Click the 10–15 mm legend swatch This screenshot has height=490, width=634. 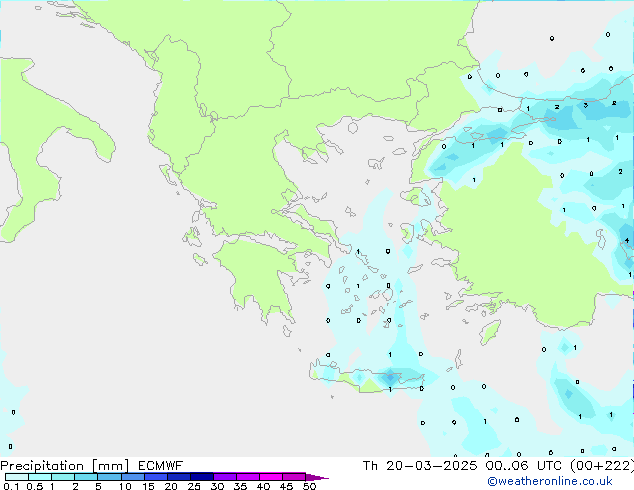[x=132, y=477]
